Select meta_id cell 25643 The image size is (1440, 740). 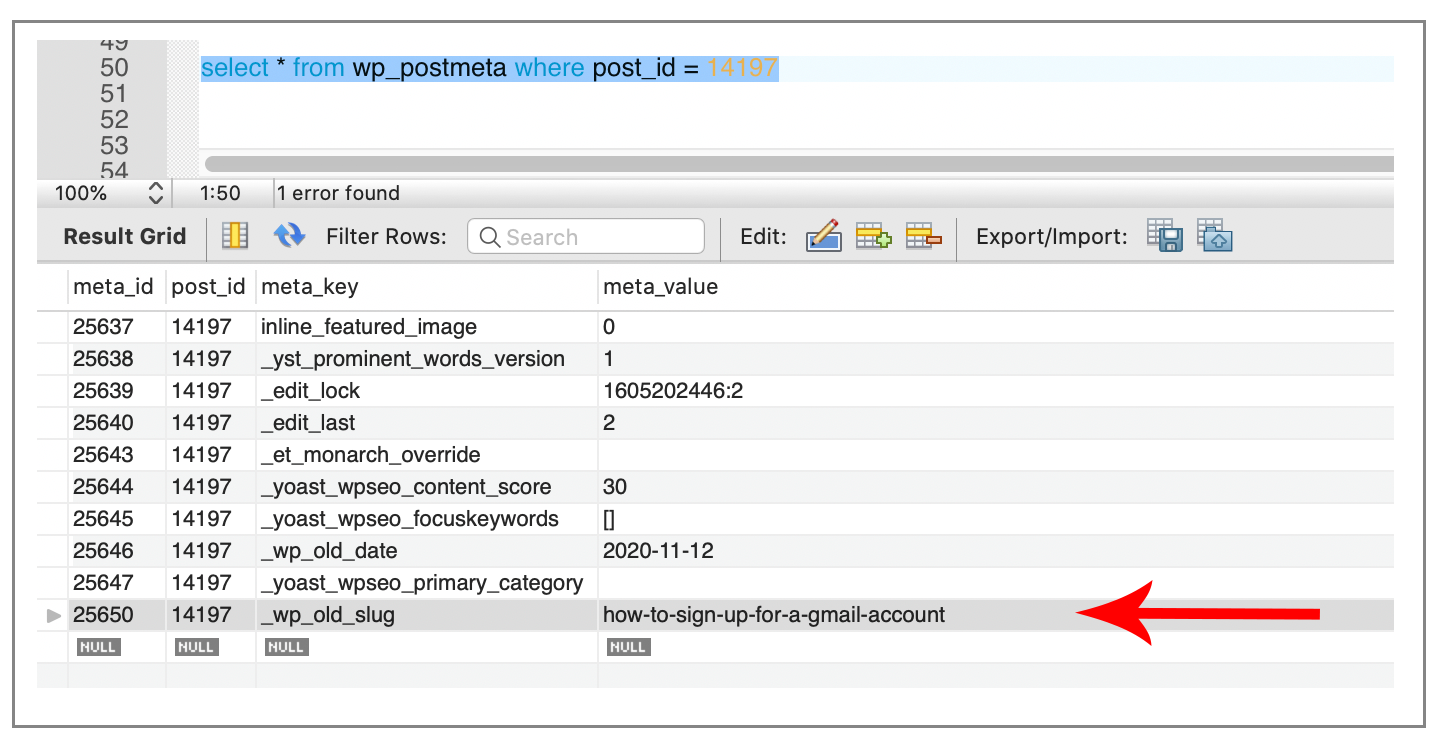pyautogui.click(x=116, y=455)
